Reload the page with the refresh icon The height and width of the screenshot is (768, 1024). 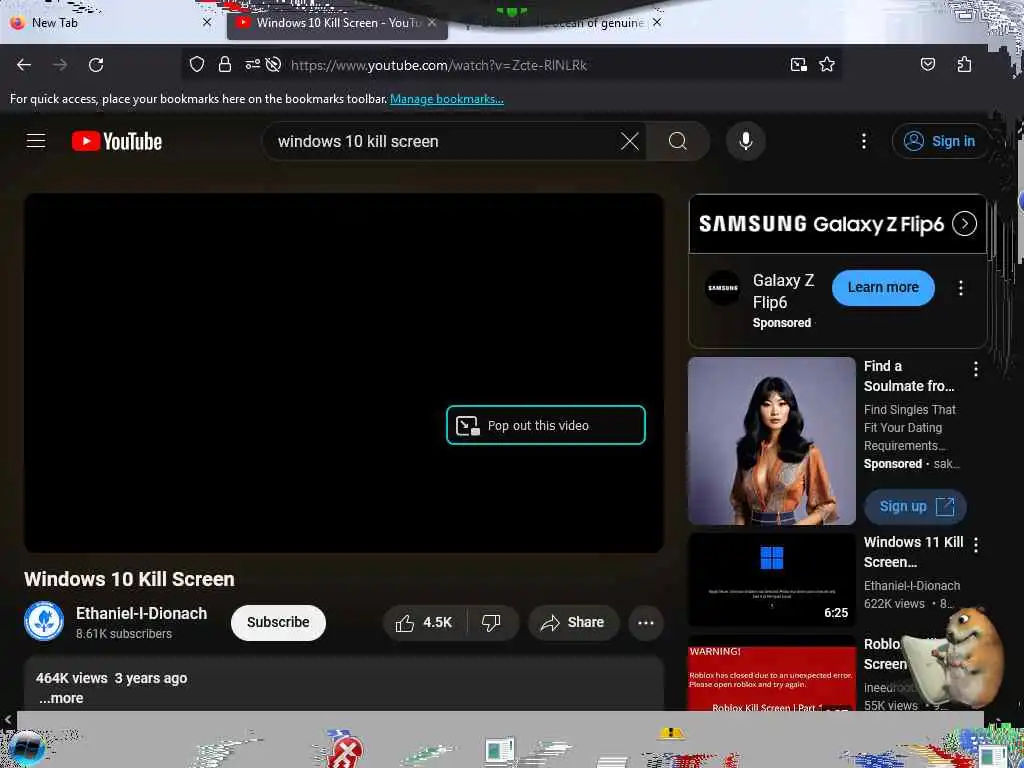click(96, 65)
